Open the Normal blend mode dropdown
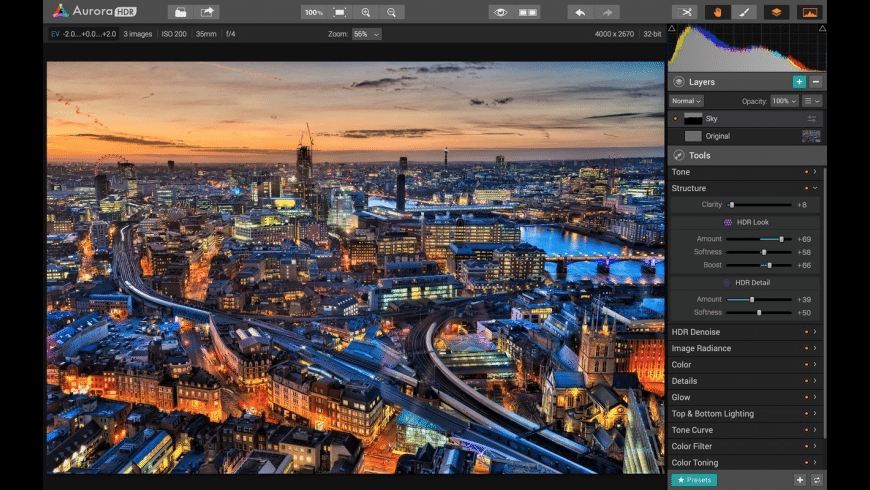Viewport: 870px width, 490px height. click(686, 101)
